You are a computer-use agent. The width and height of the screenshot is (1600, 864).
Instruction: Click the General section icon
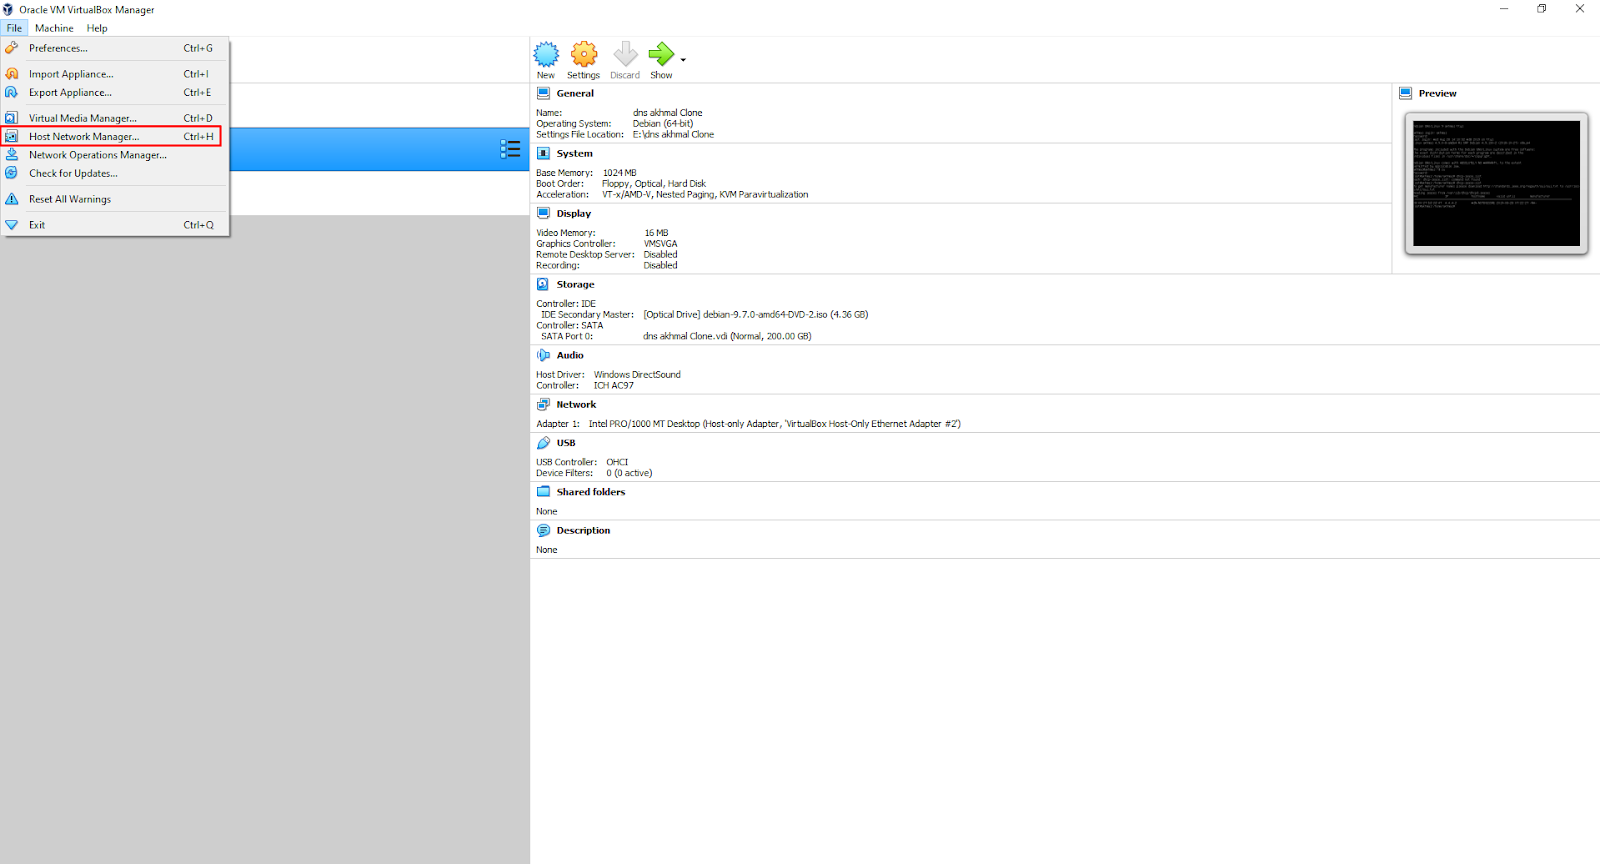(x=543, y=93)
